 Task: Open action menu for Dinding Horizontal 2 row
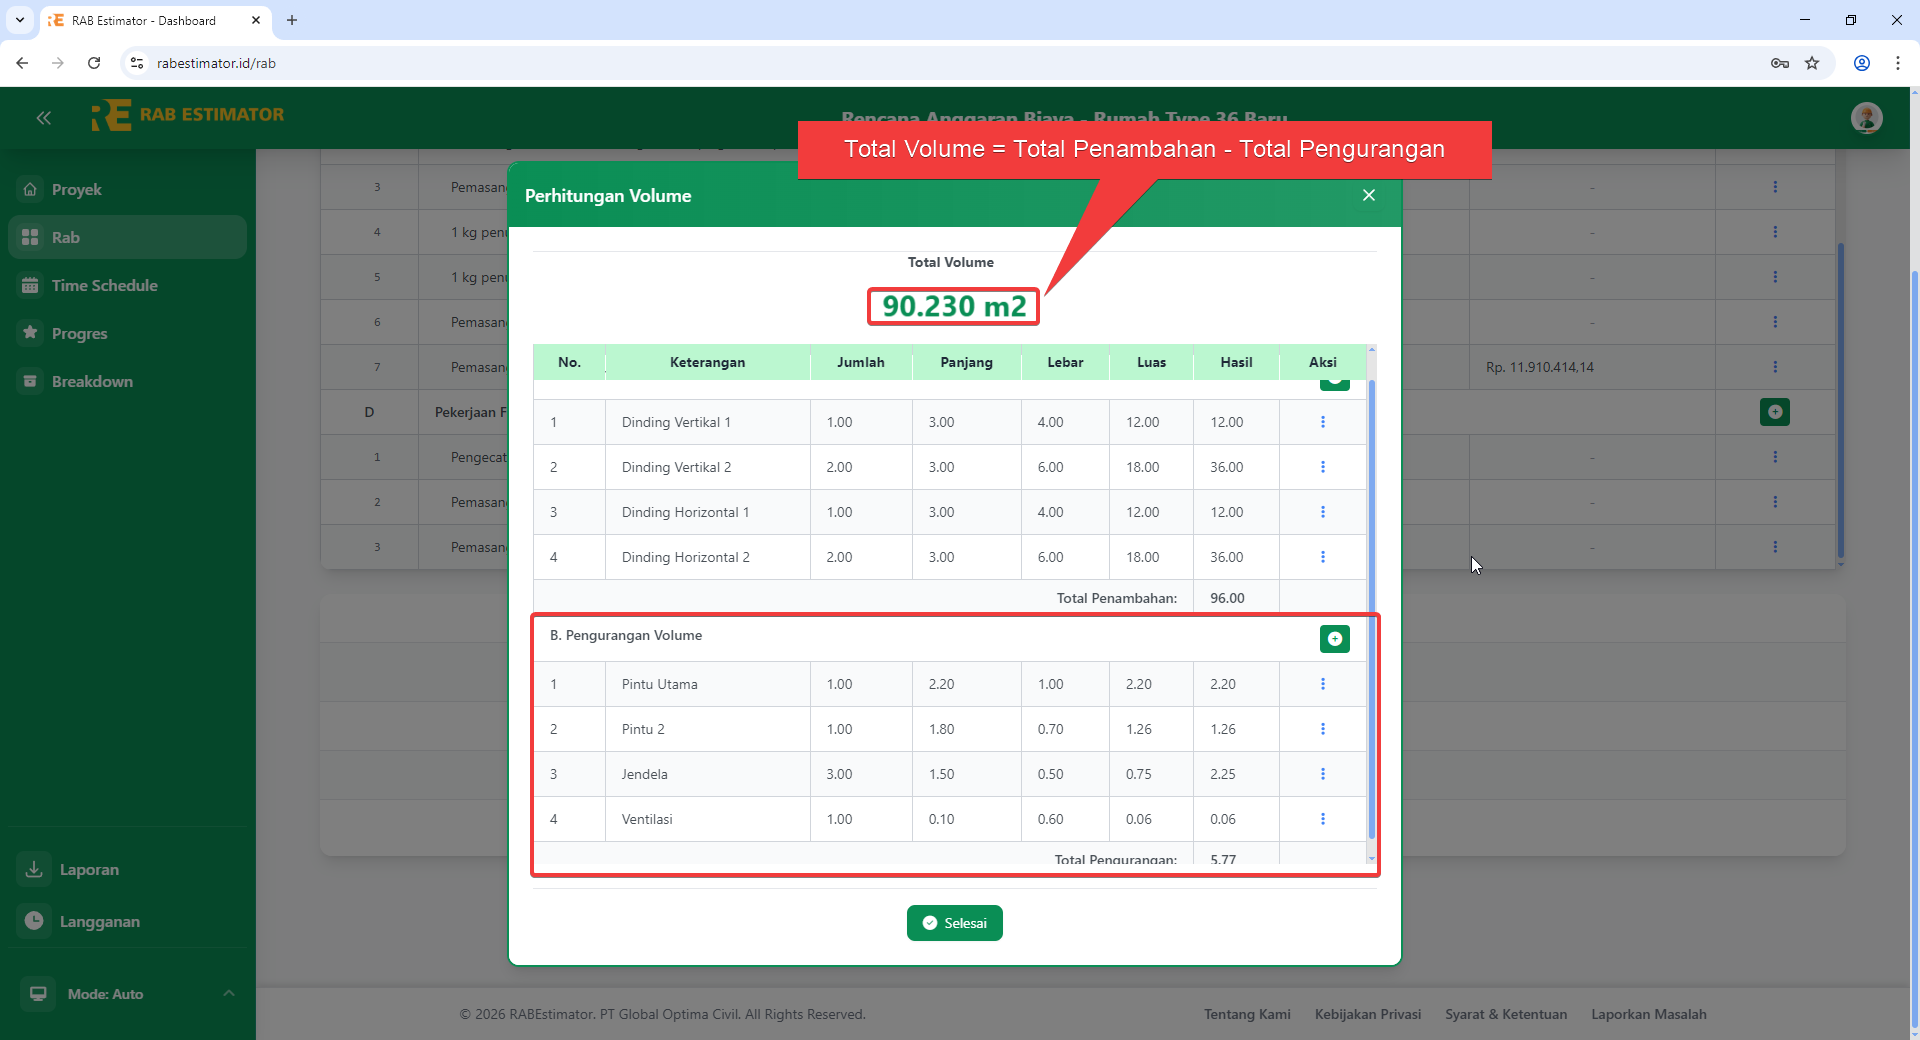[1322, 557]
